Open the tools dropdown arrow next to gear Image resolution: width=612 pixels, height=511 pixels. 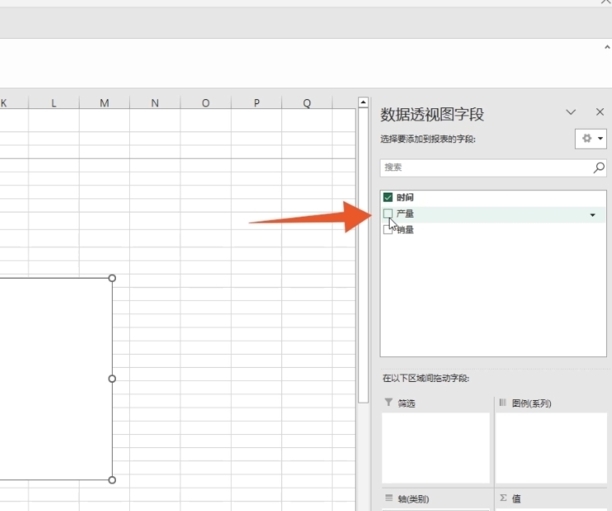(599, 139)
